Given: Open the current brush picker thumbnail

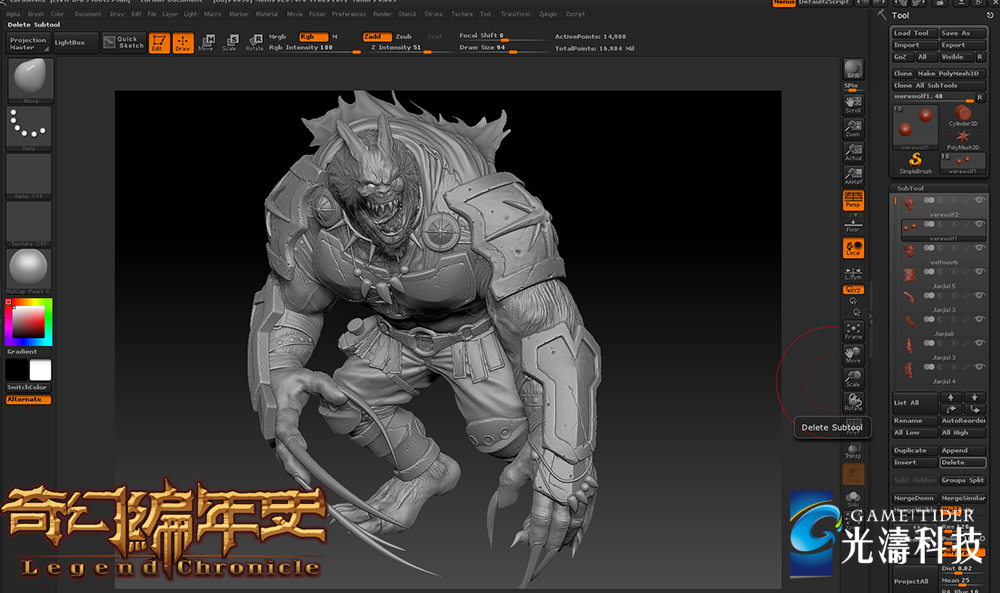Looking at the screenshot, I should coord(30,79).
